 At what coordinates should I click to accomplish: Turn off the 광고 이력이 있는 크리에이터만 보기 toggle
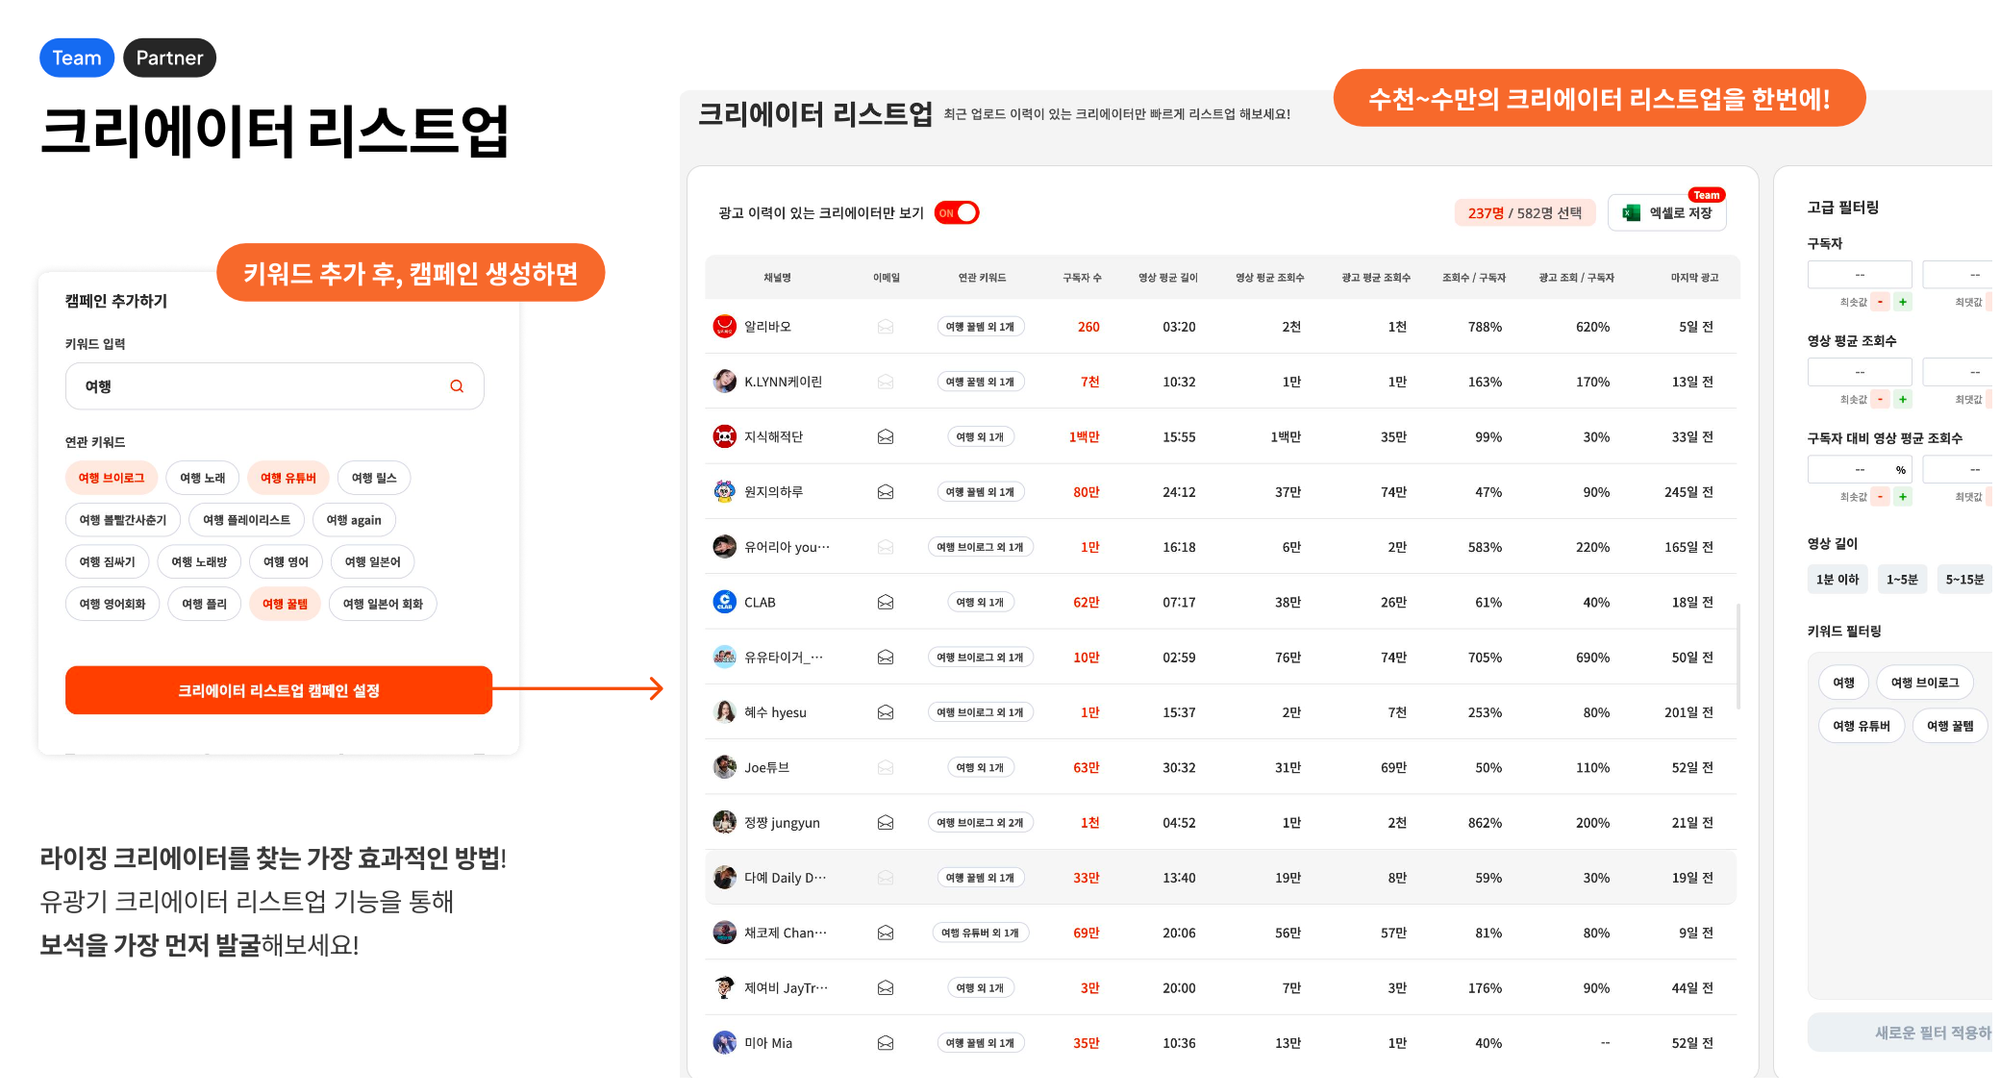tap(957, 212)
